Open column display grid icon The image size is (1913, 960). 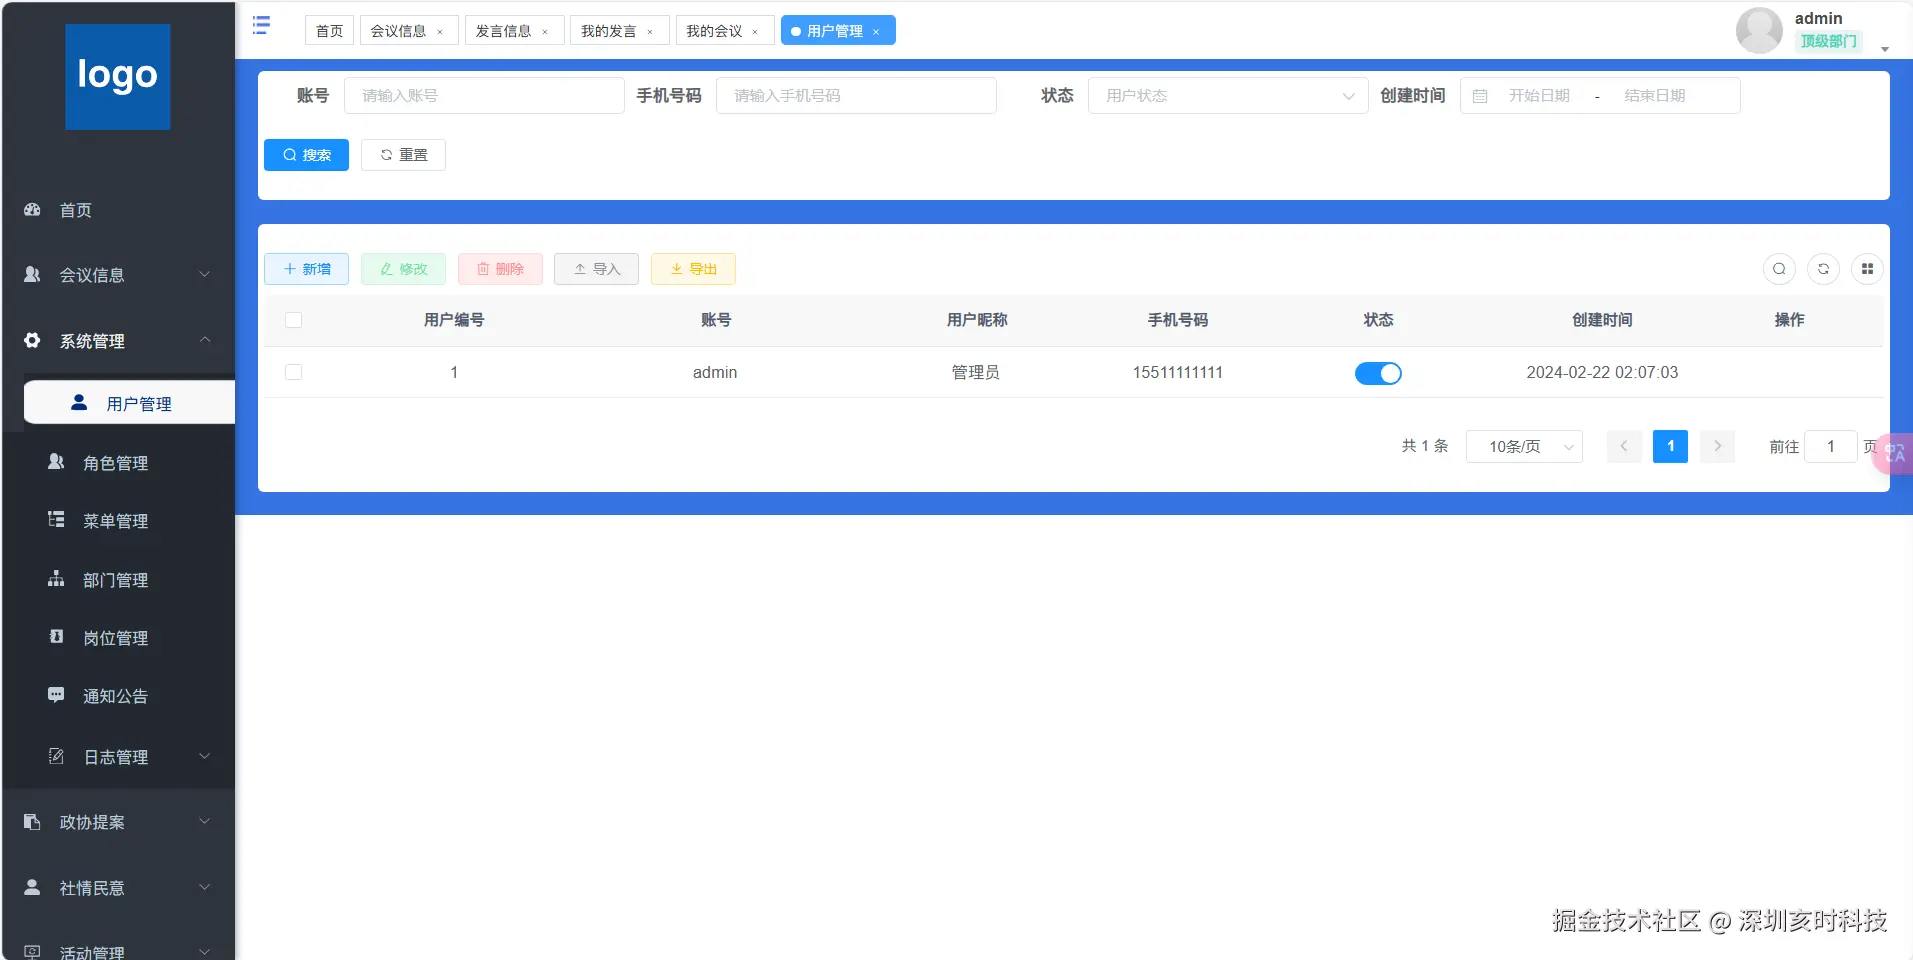click(1867, 269)
